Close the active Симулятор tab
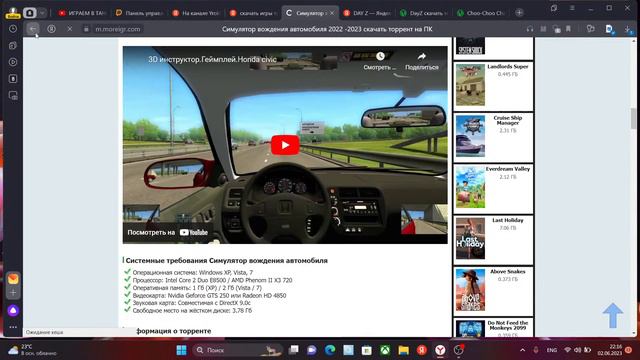The height and width of the screenshot is (360, 640). coord(332,13)
